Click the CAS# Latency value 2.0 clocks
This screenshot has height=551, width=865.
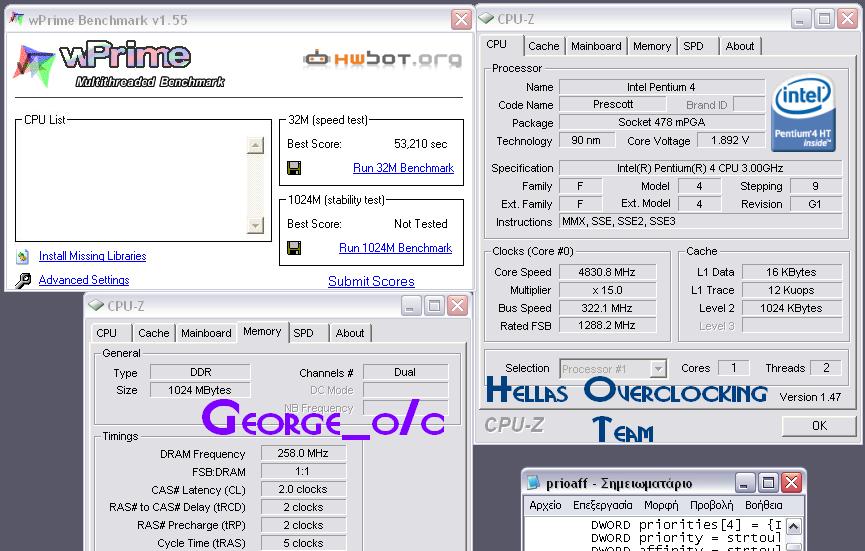coord(303,489)
